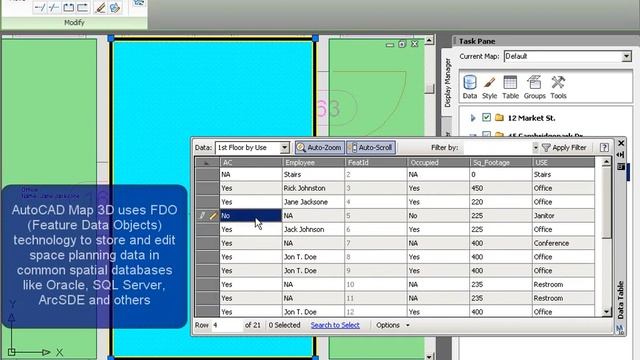Click the 450 square footage cell
The width and height of the screenshot is (640, 360).
(501, 188)
